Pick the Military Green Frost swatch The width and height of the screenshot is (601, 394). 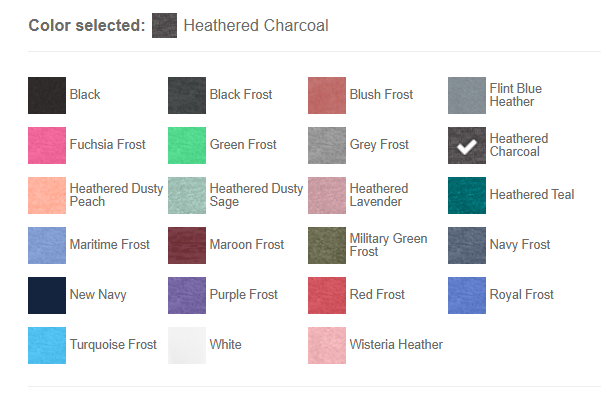[x=327, y=245]
